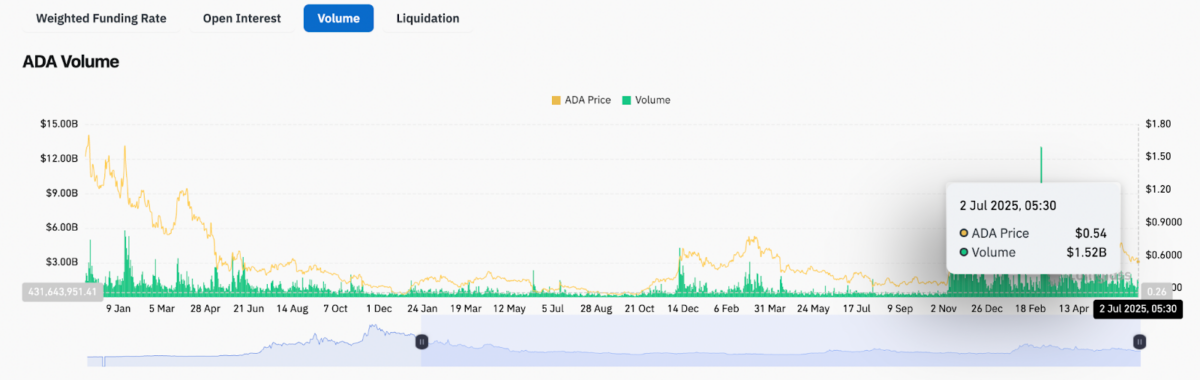The image size is (1200, 380).
Task: Click the 19 Mar date label
Action: 465,309
